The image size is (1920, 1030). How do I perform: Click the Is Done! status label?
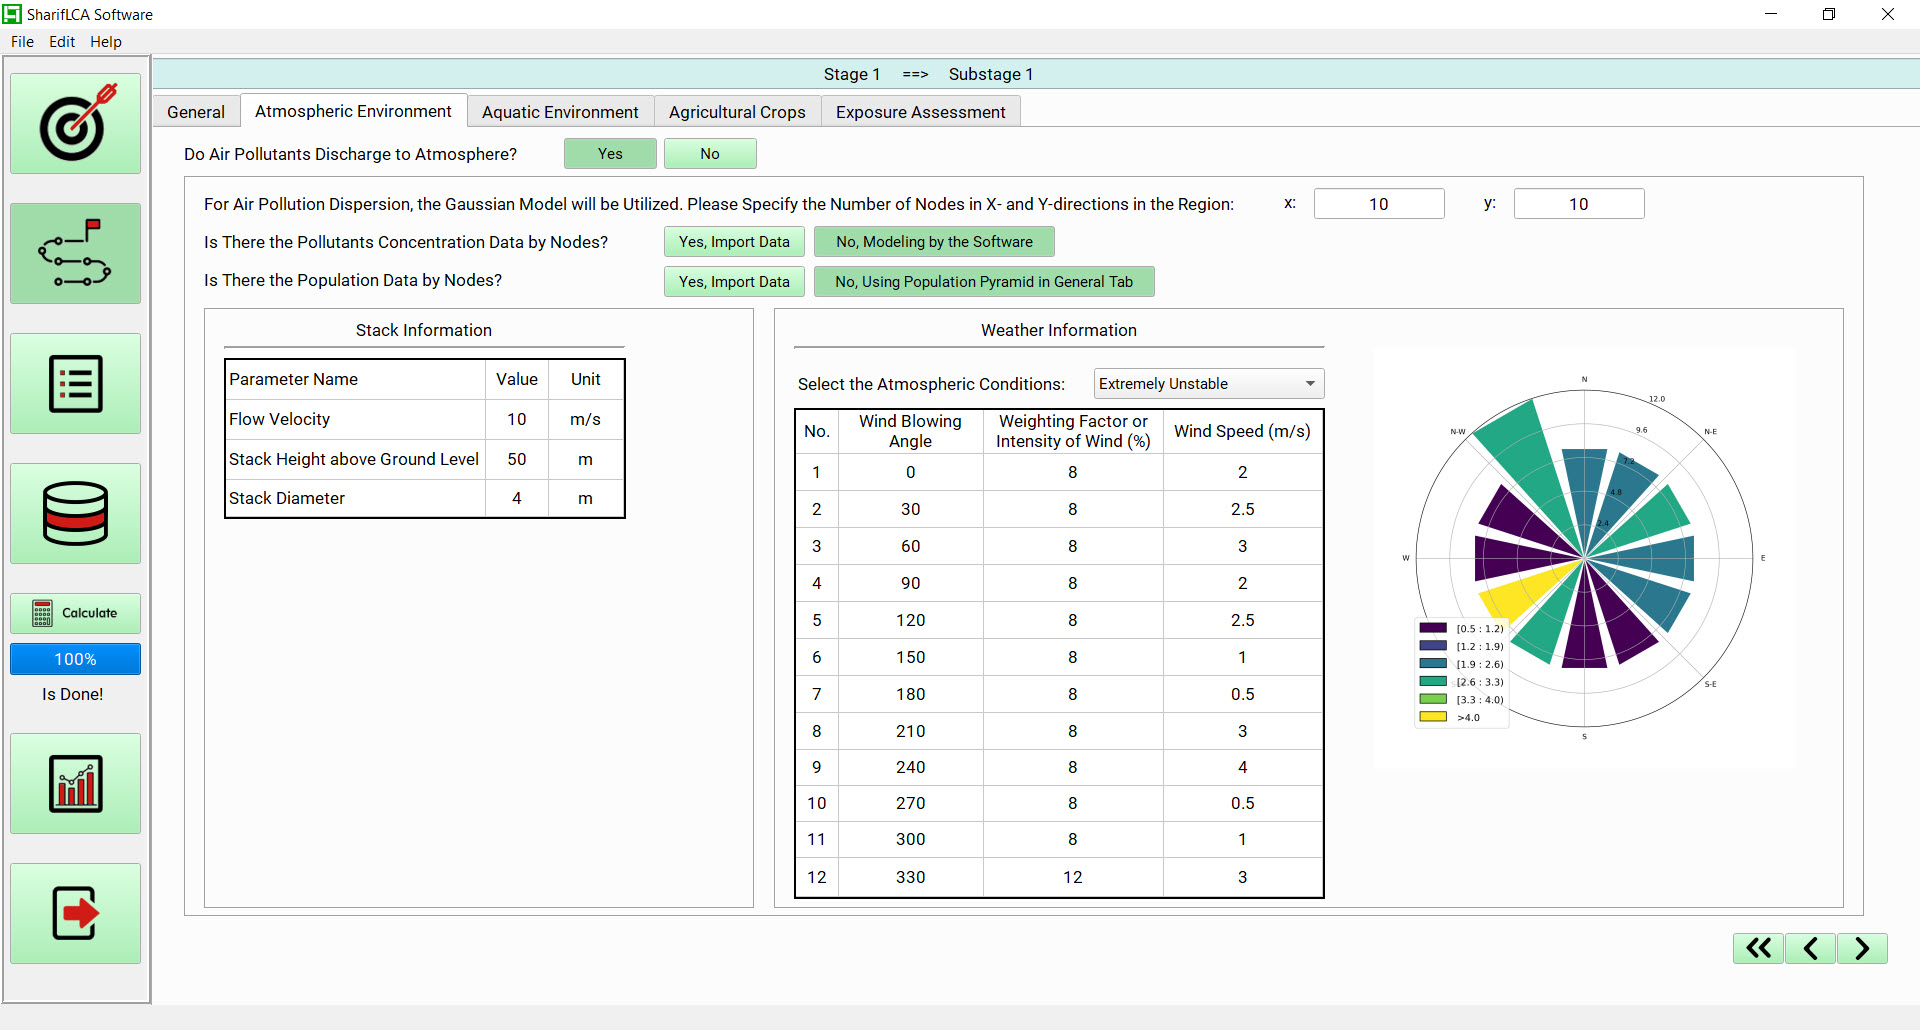(x=73, y=694)
